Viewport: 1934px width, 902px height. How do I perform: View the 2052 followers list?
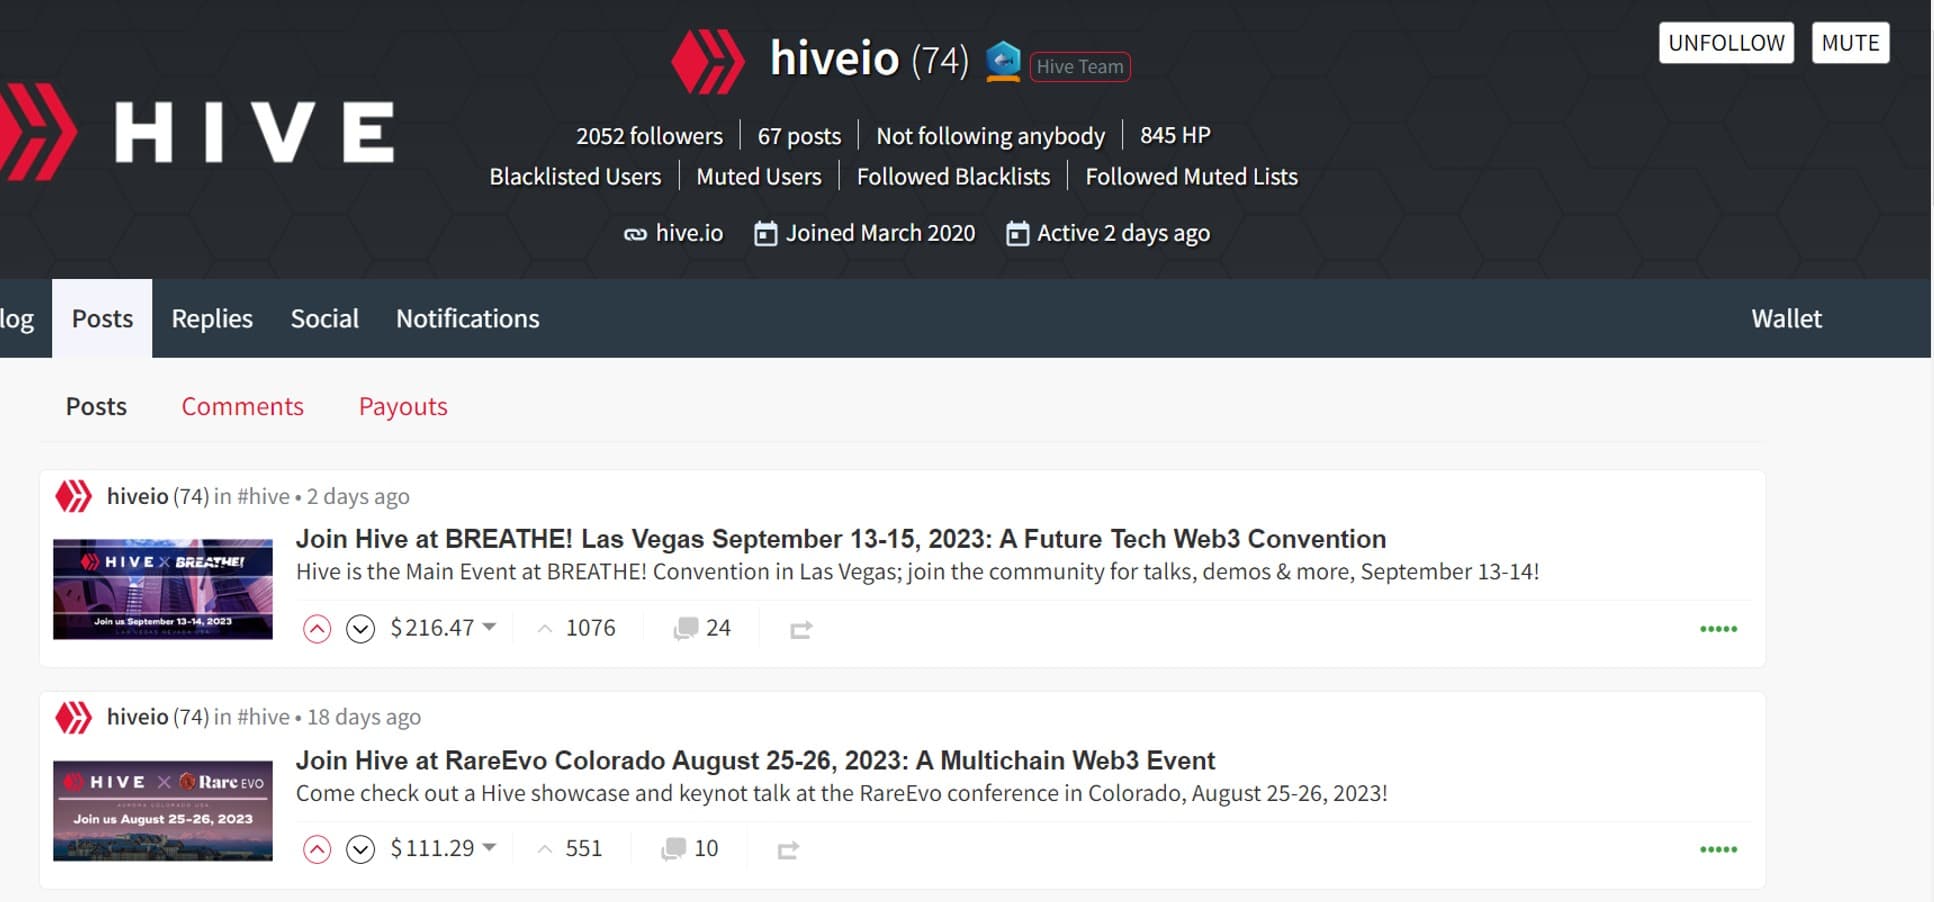point(649,136)
